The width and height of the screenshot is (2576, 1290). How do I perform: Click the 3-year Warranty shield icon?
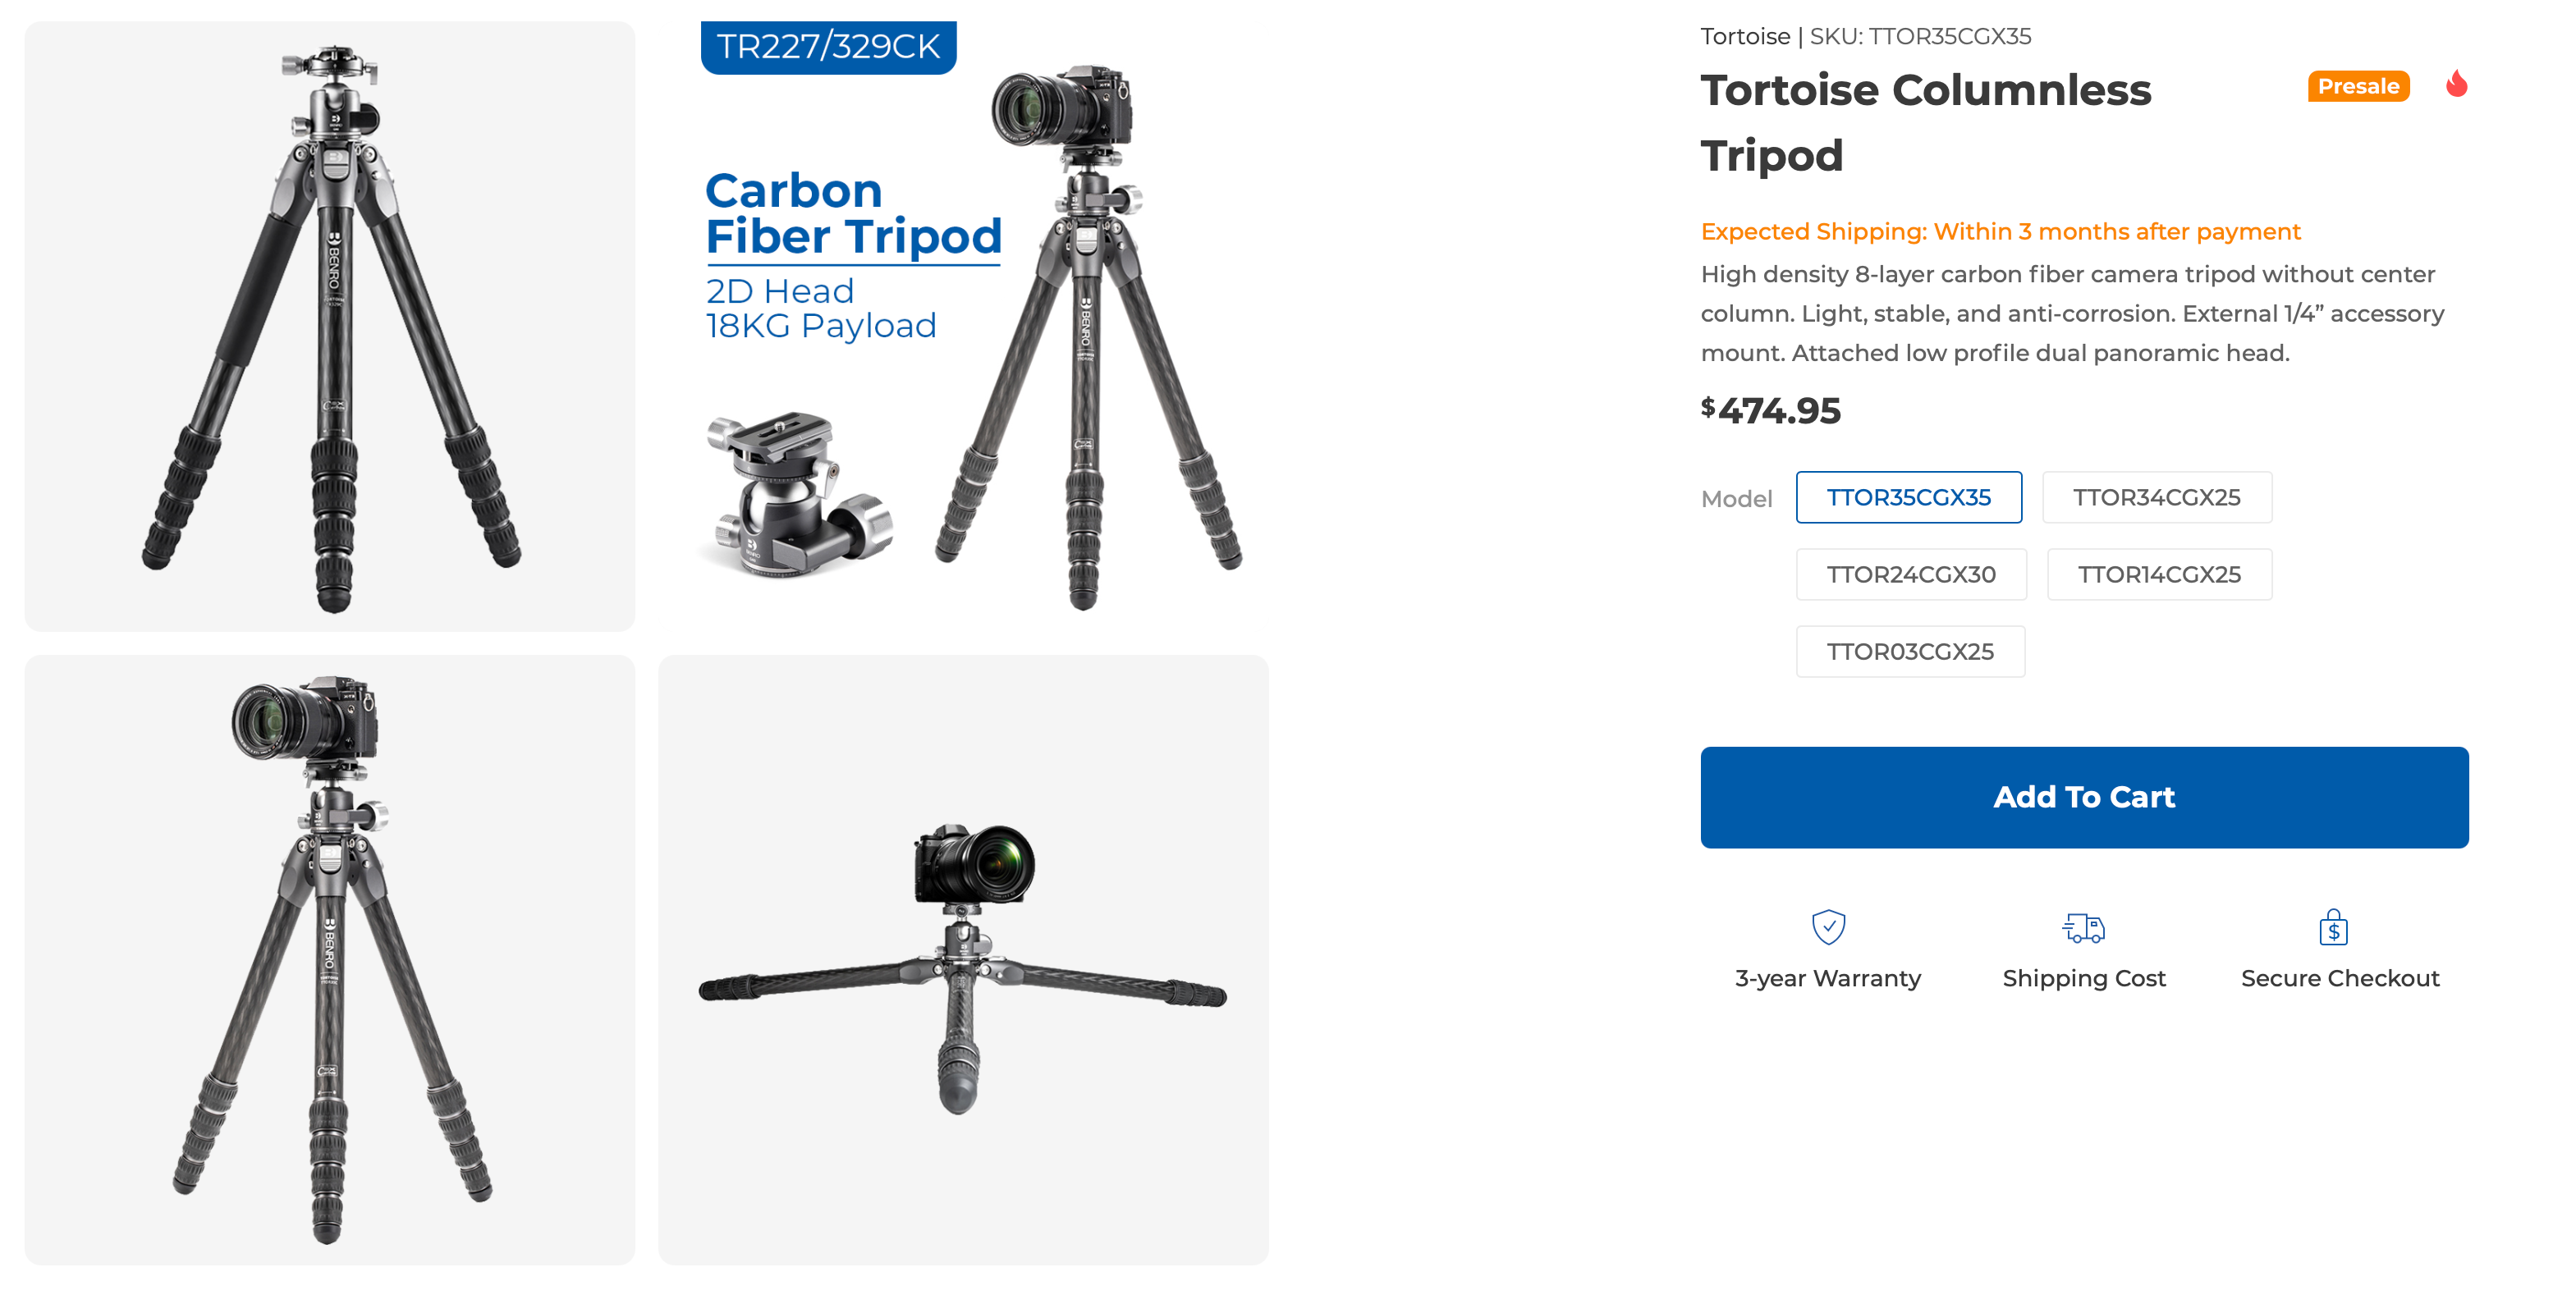[1828, 927]
